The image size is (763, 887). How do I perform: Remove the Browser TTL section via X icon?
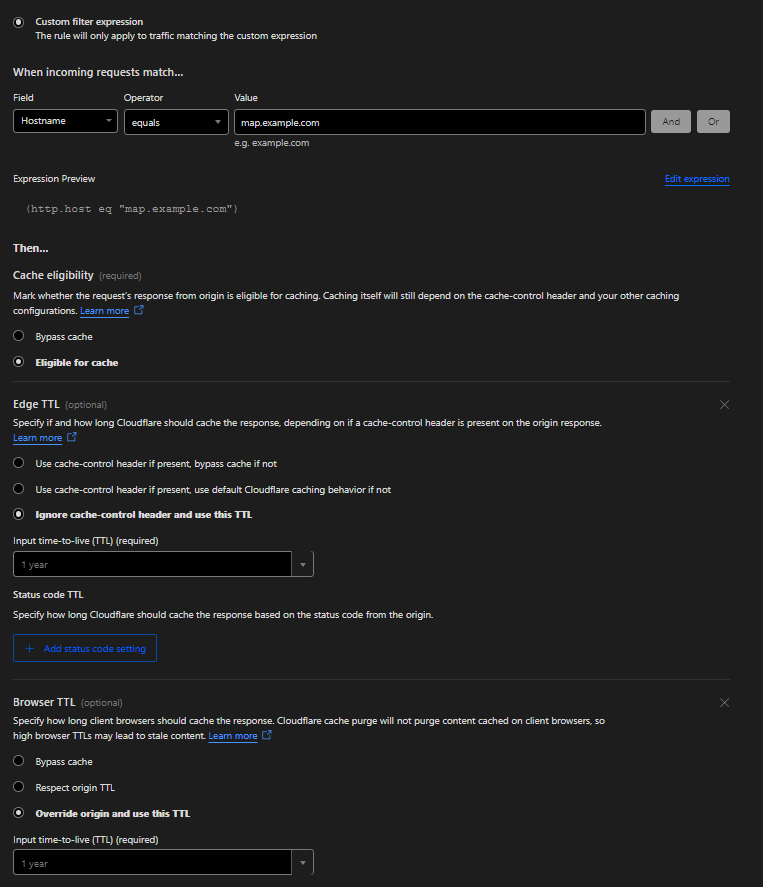coord(724,702)
